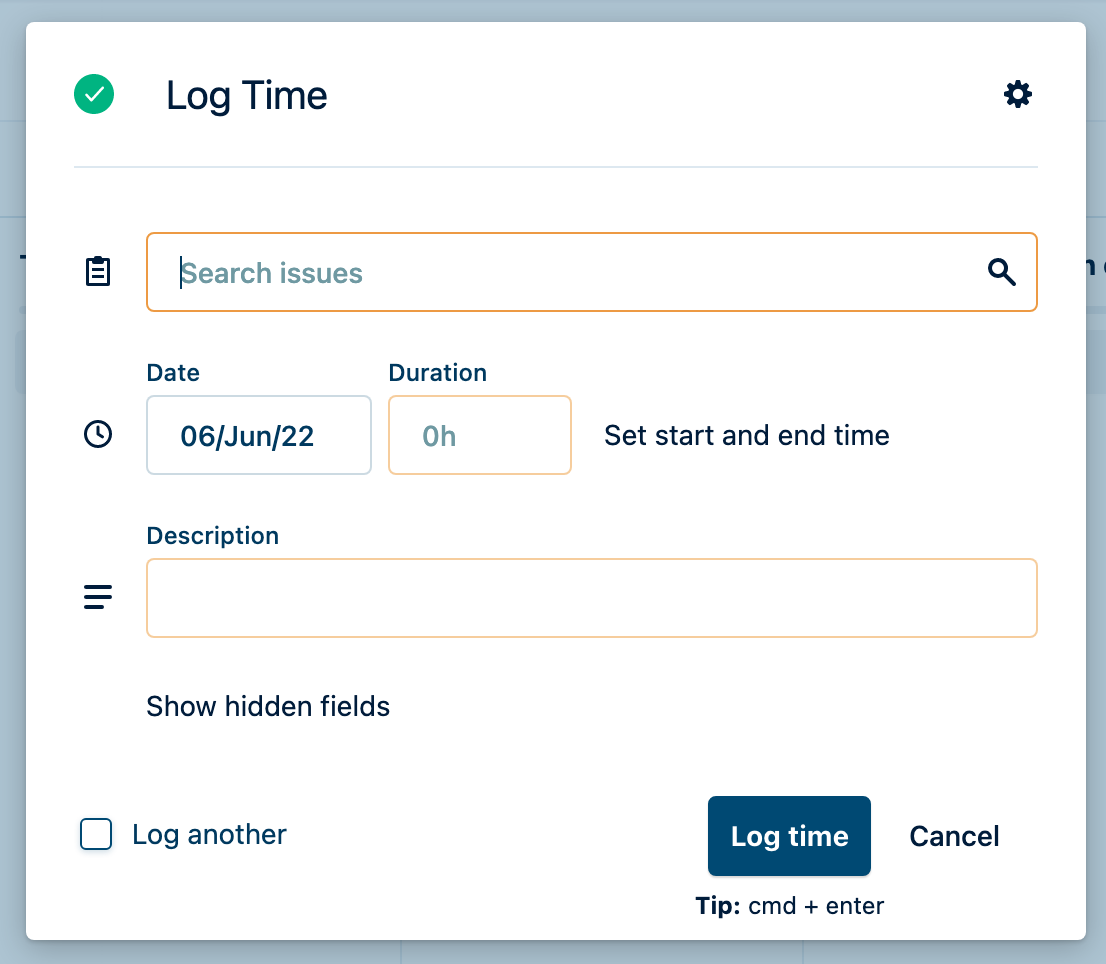Open the date picker showing 06/Jun/22
The image size is (1106, 964).
click(259, 435)
